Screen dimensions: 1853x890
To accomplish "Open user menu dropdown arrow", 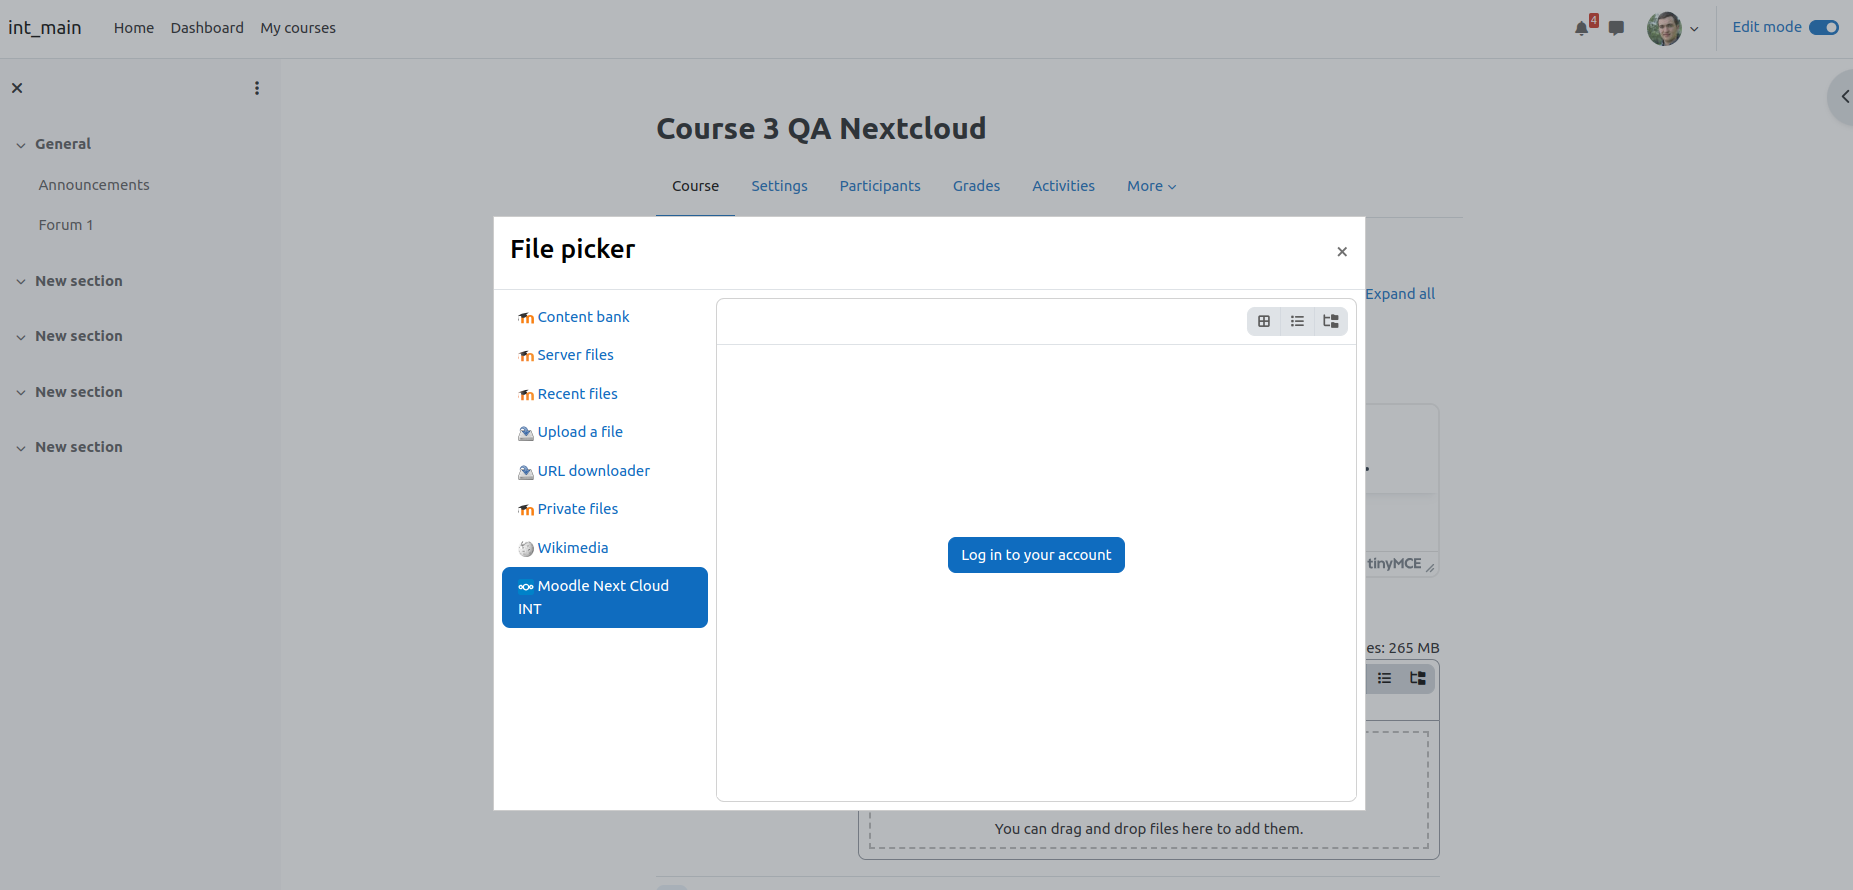I will [1694, 29].
